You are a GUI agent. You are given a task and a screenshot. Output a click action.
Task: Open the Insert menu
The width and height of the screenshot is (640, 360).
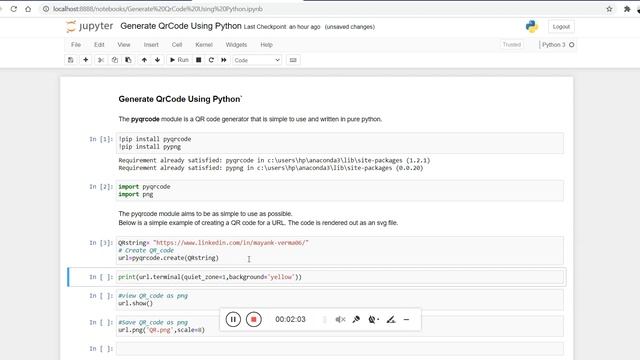pyautogui.click(x=151, y=45)
